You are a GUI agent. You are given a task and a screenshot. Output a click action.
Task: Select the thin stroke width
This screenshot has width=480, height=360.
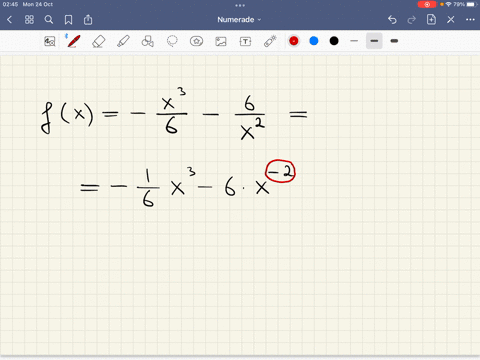354,41
